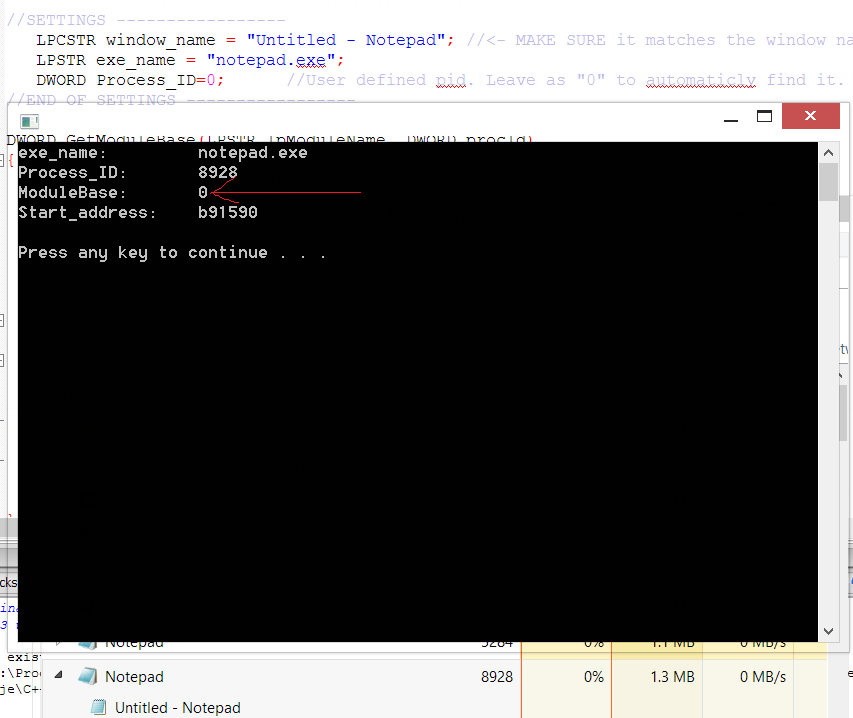Select the Notepad process icon in Task Manager
The width and height of the screenshot is (853, 718).
pyautogui.click(x=89, y=676)
